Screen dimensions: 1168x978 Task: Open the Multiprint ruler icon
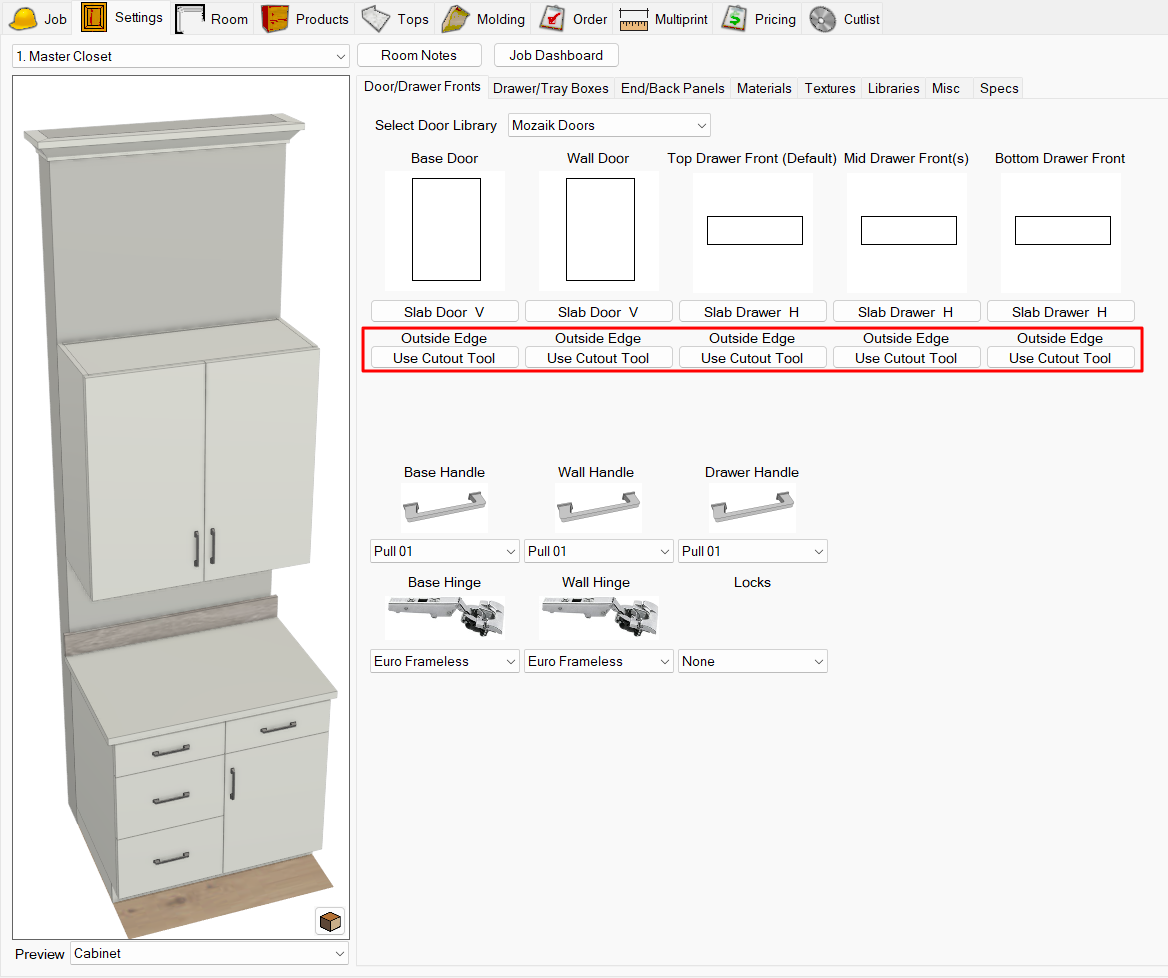click(634, 19)
